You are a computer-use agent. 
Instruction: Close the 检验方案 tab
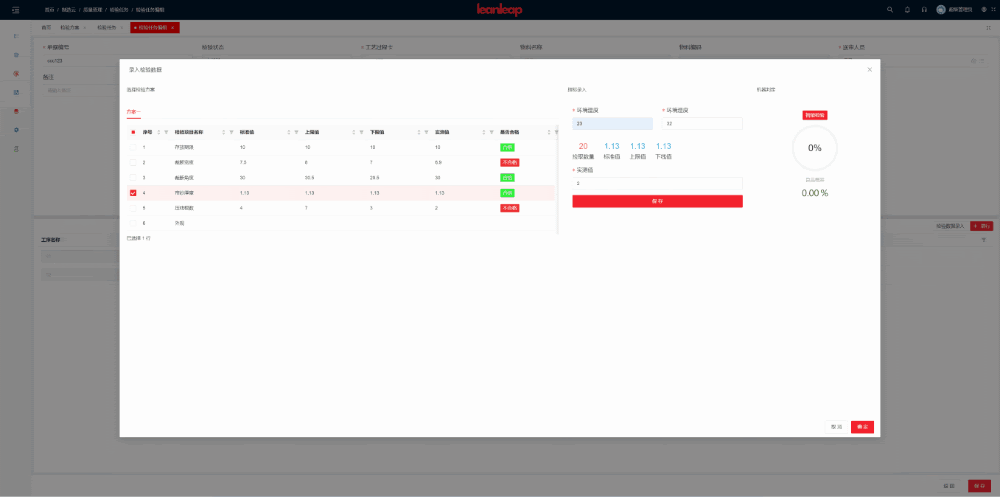pos(85,27)
